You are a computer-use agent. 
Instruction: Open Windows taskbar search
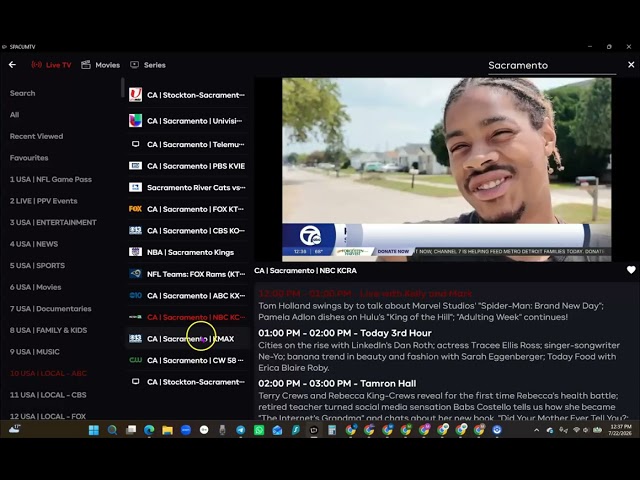point(112,430)
